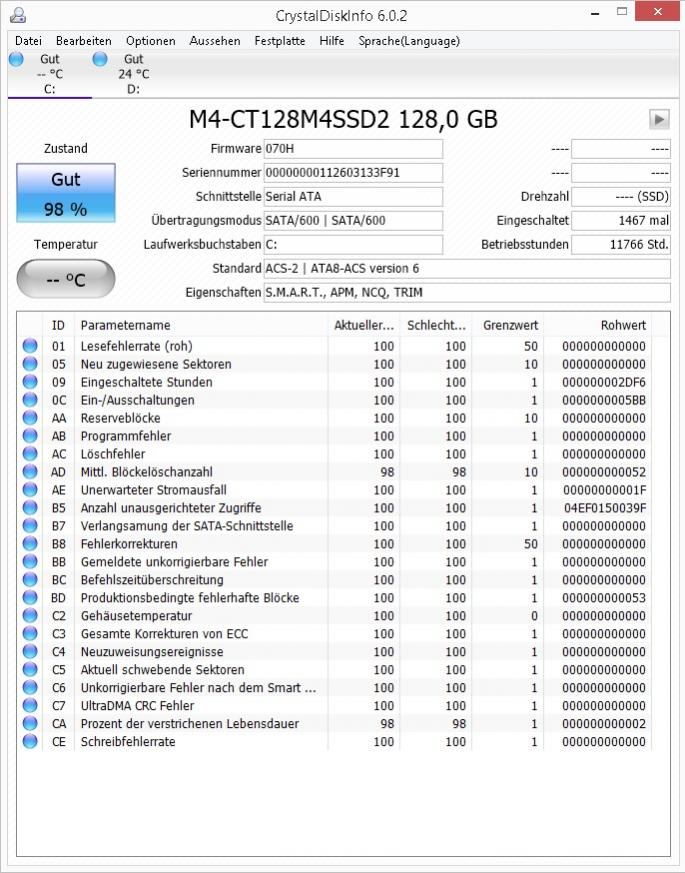Click status orb for Aktuell schwebende Sektoren
This screenshot has width=685, height=873.
coord(30,669)
